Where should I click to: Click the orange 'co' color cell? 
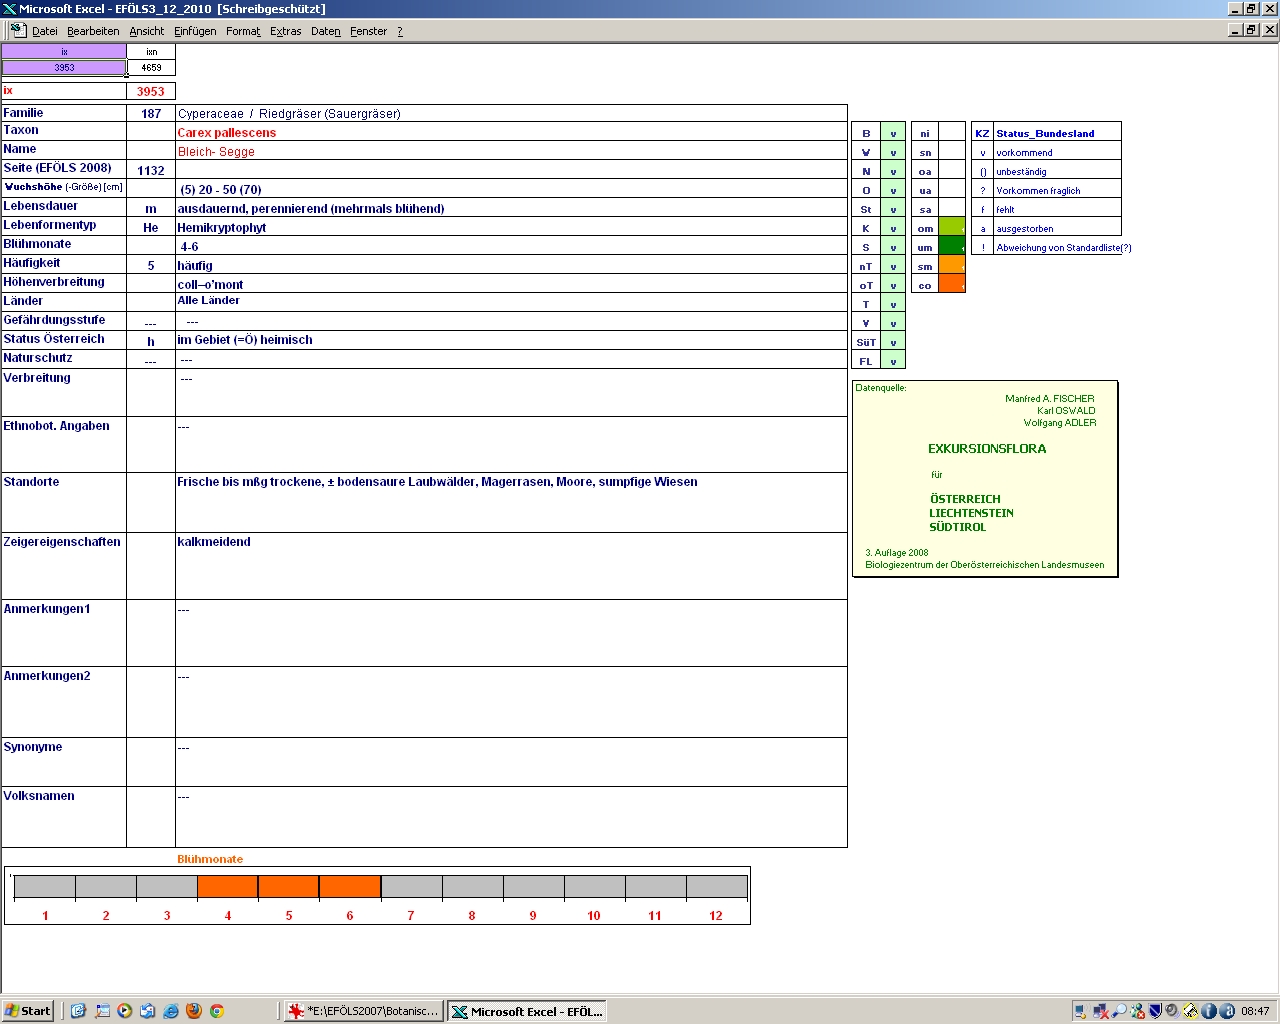(952, 285)
